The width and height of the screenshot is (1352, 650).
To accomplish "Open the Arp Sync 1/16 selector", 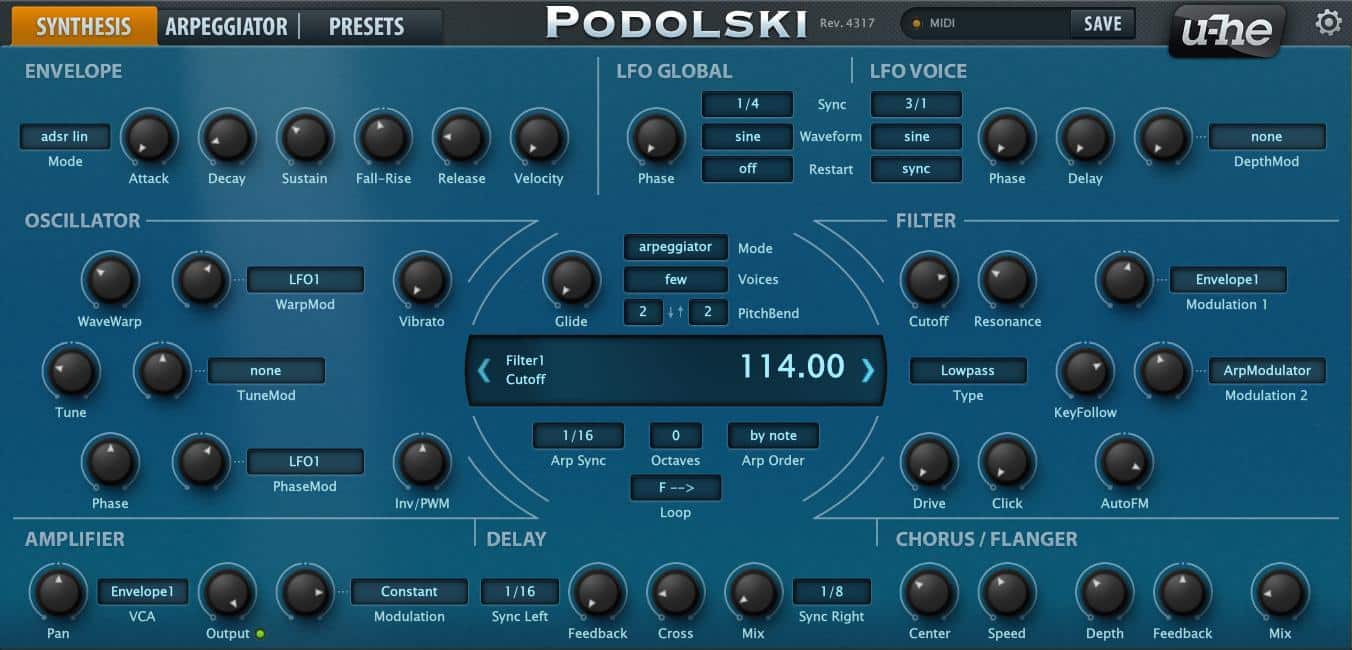I will (578, 436).
